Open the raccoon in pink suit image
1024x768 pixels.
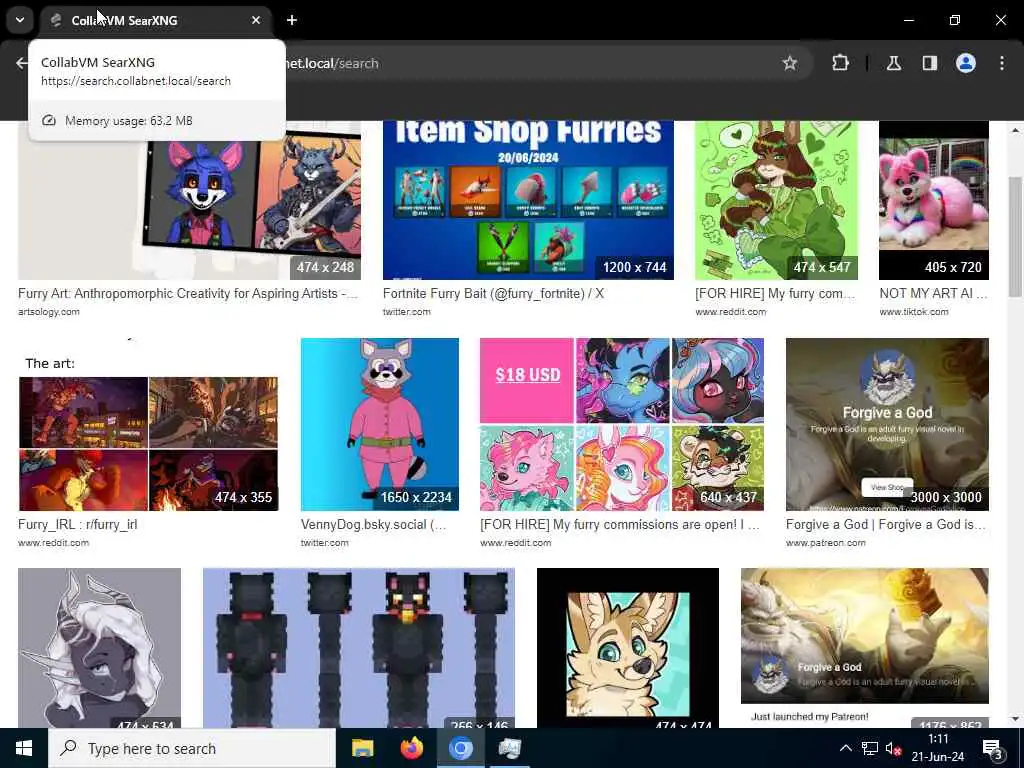379,424
